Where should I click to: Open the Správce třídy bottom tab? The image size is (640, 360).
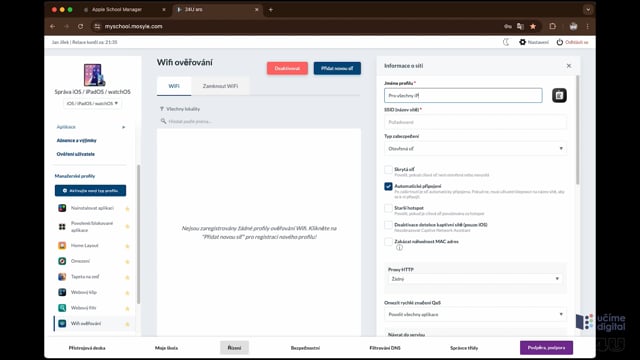click(x=464, y=348)
